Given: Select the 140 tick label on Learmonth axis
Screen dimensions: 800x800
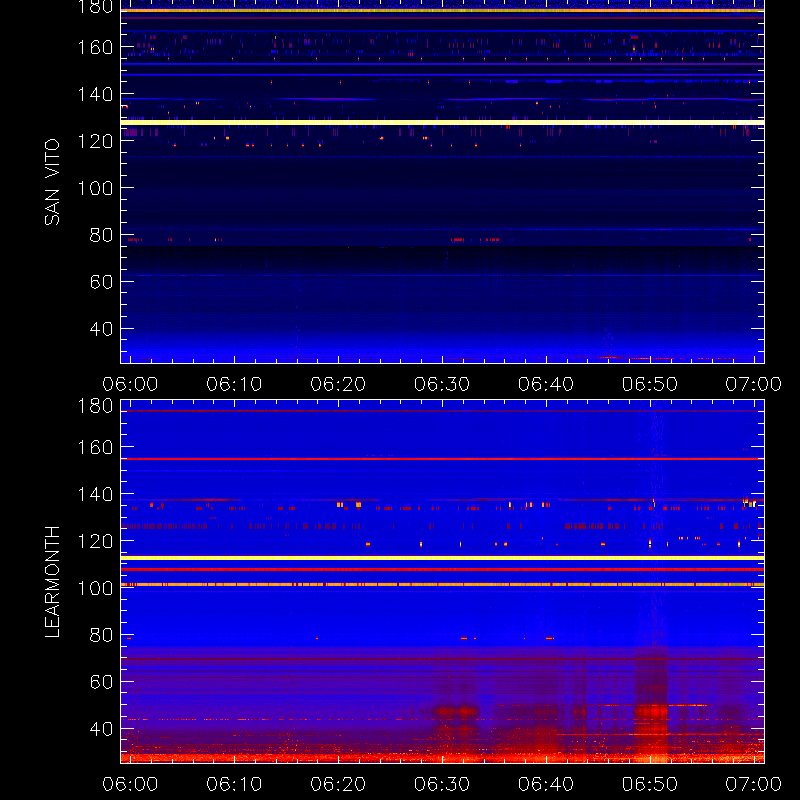Looking at the screenshot, I should (95, 494).
